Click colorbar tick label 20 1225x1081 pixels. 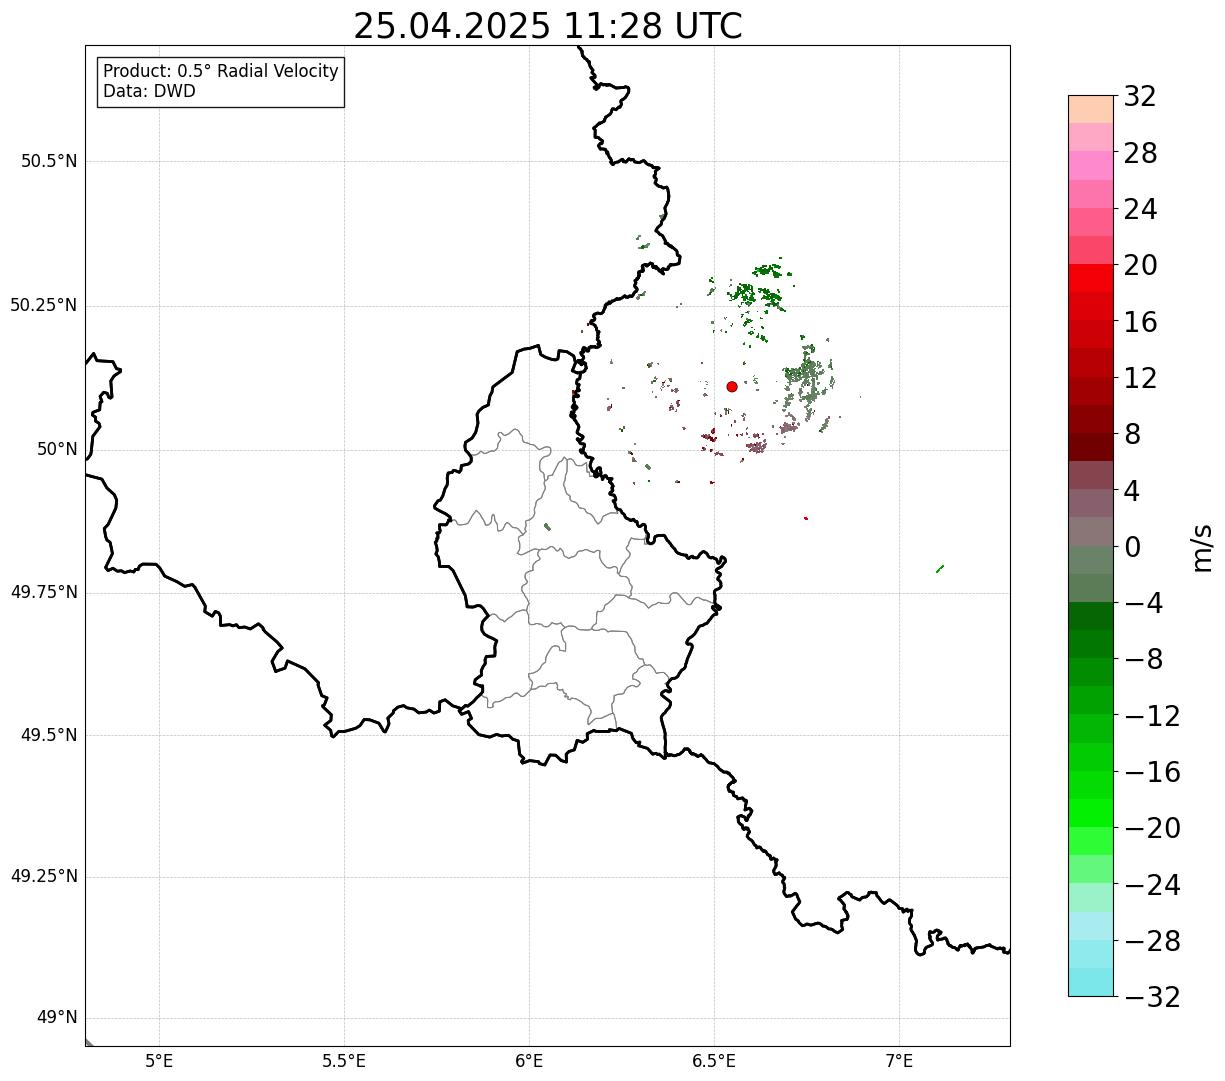point(1140,265)
